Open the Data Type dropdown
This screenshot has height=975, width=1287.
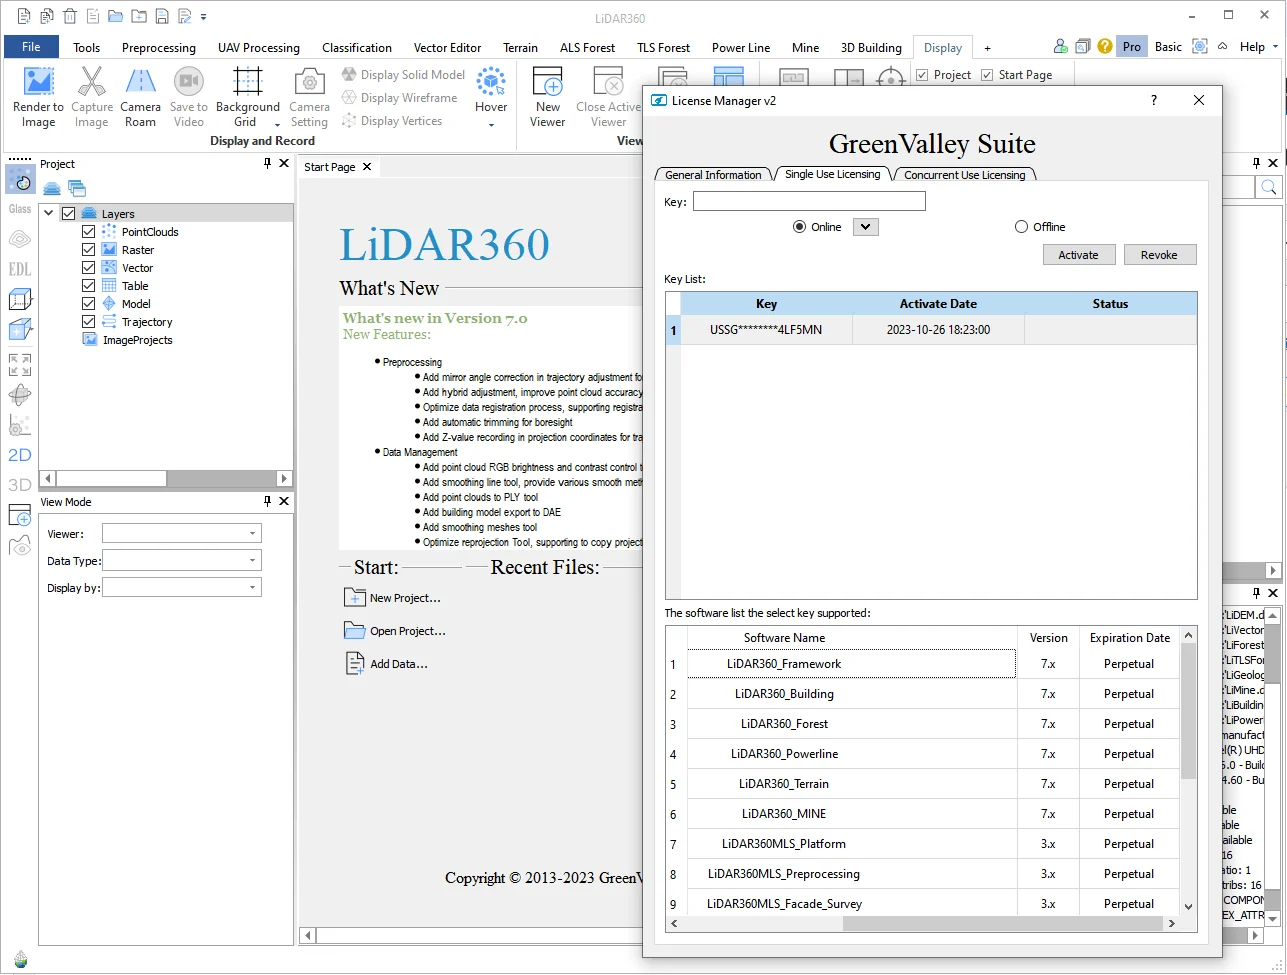(x=182, y=561)
